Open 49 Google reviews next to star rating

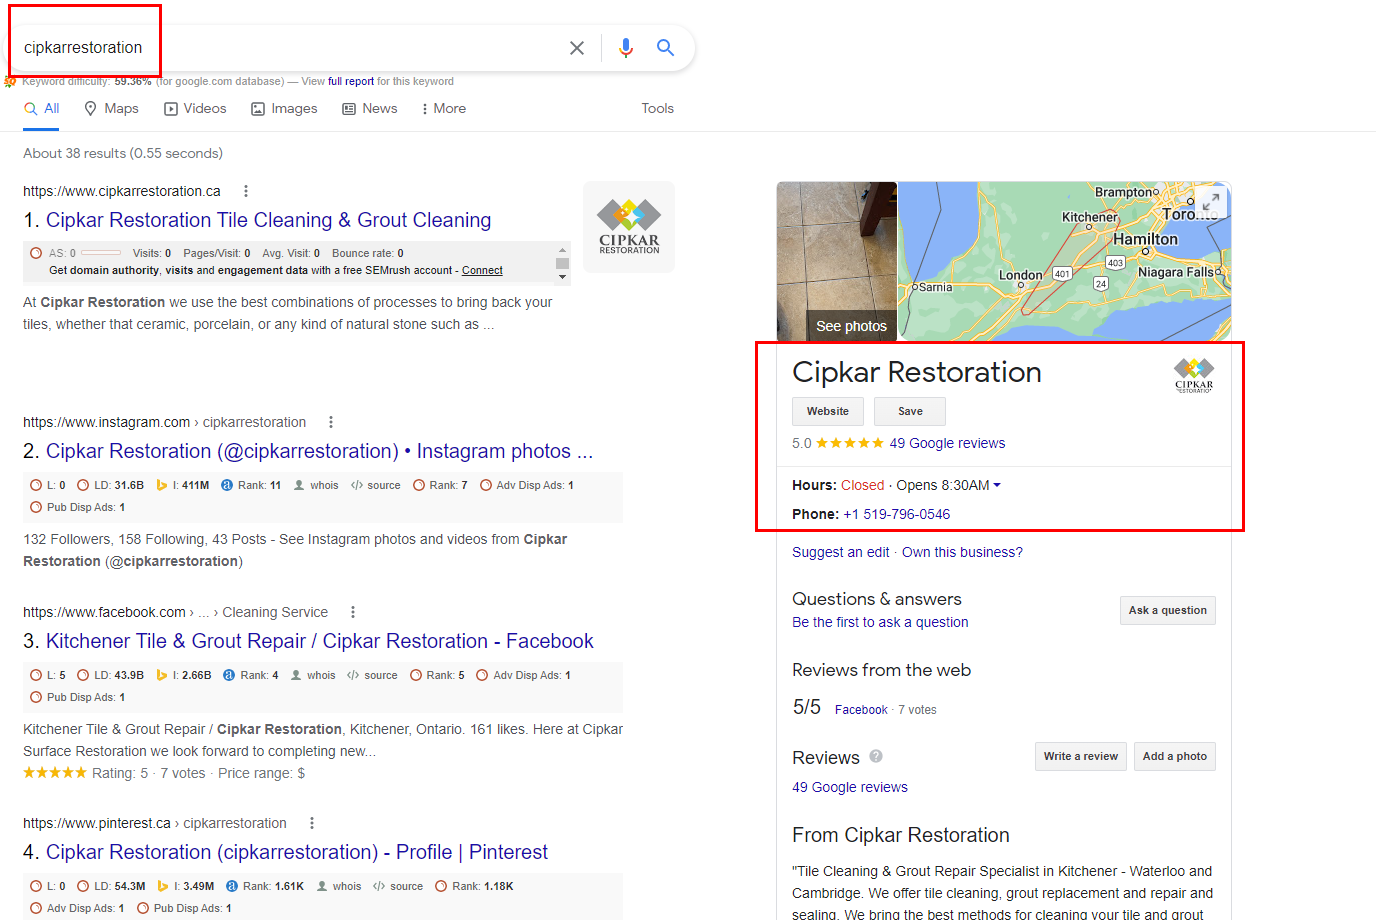[947, 444]
